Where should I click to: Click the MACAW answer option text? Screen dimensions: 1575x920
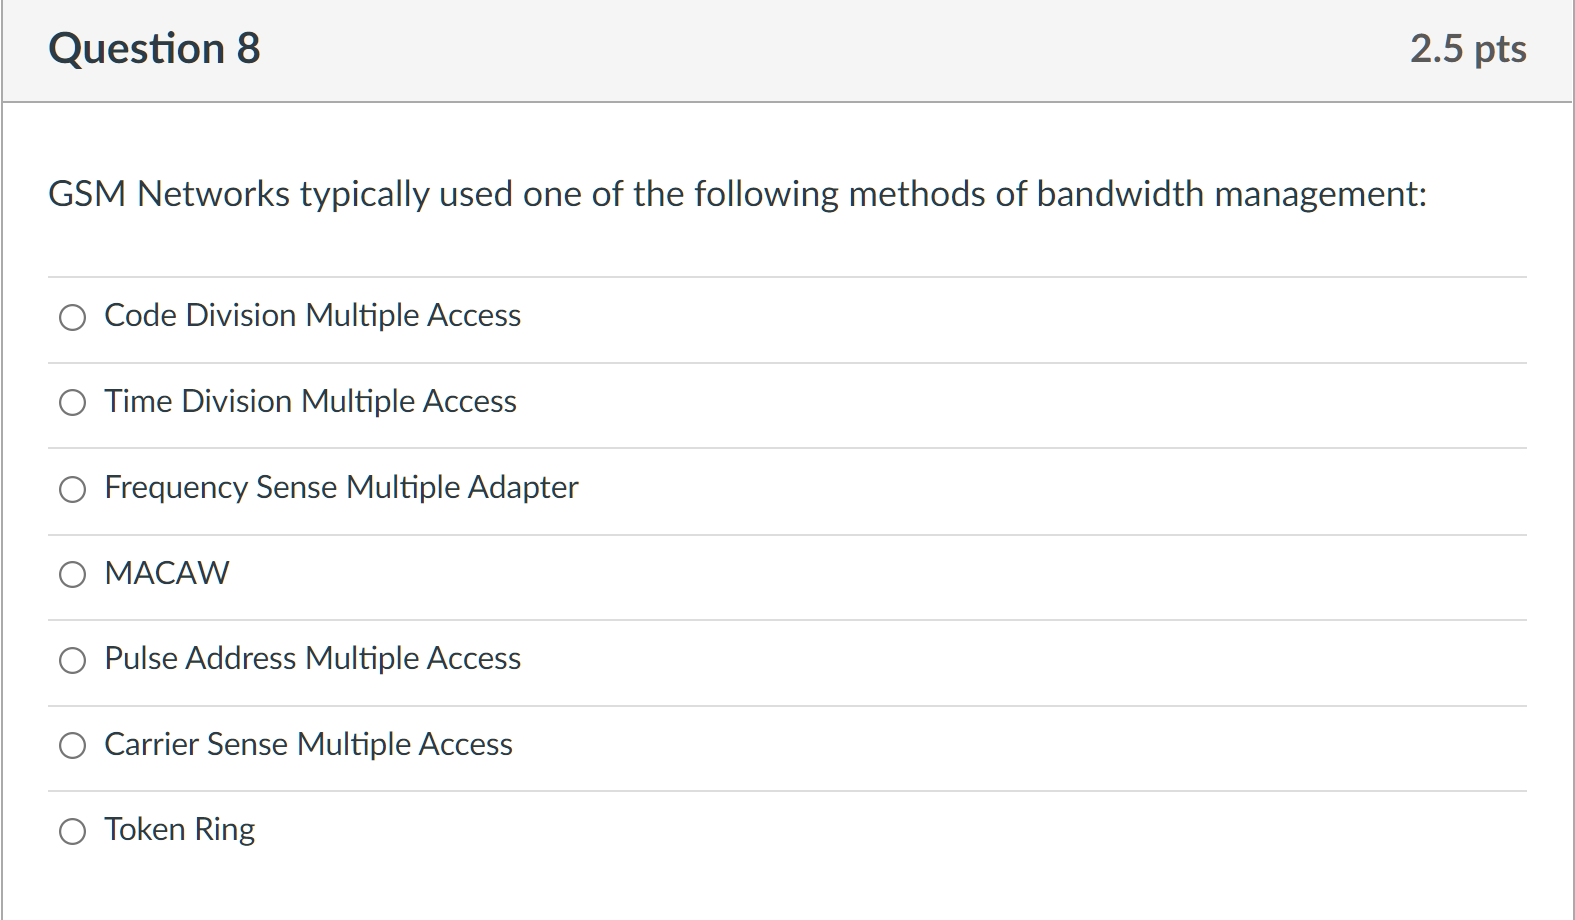pos(166,573)
